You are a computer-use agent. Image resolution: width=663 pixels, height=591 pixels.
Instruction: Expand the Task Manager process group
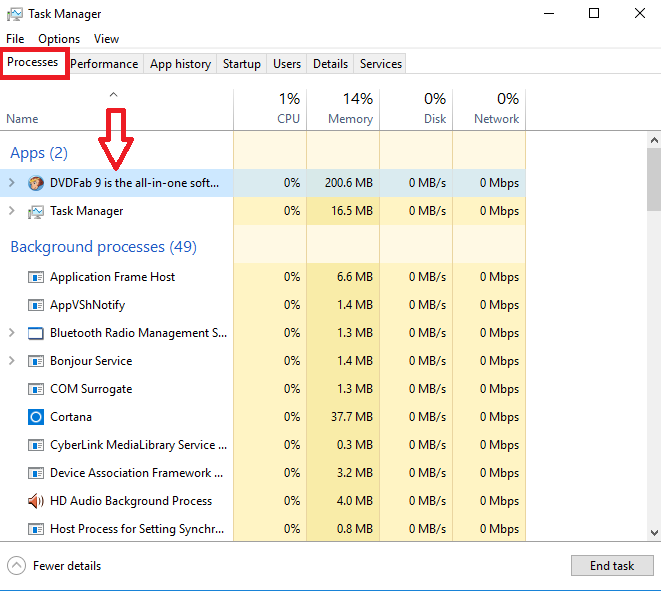click(12, 211)
